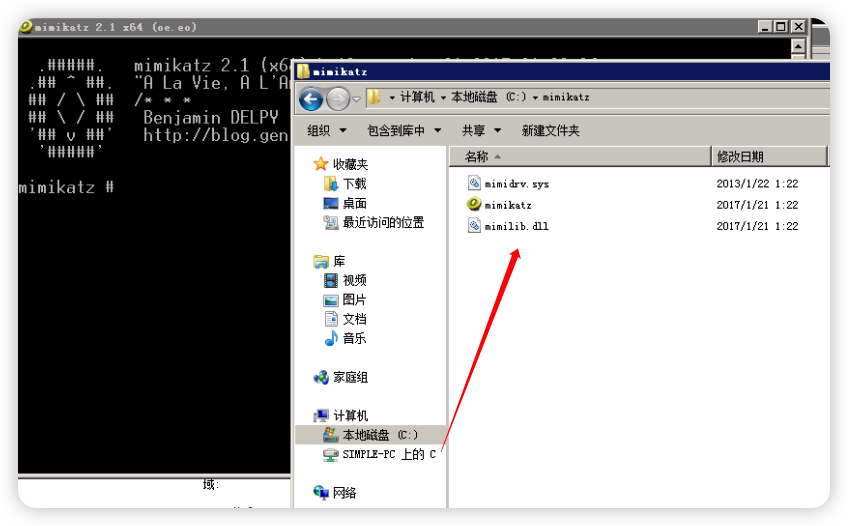848x526 pixels.
Task: Open the 视频 library
Action: coord(355,280)
